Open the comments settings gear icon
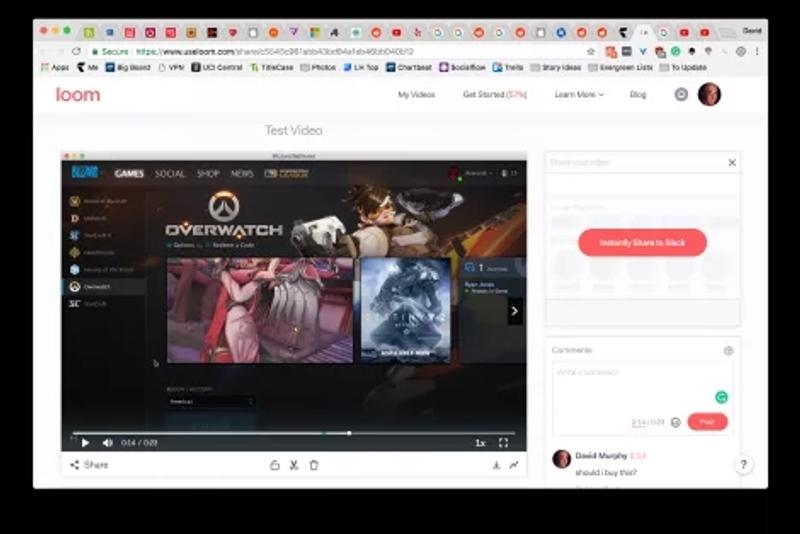The width and height of the screenshot is (800, 534). [728, 350]
